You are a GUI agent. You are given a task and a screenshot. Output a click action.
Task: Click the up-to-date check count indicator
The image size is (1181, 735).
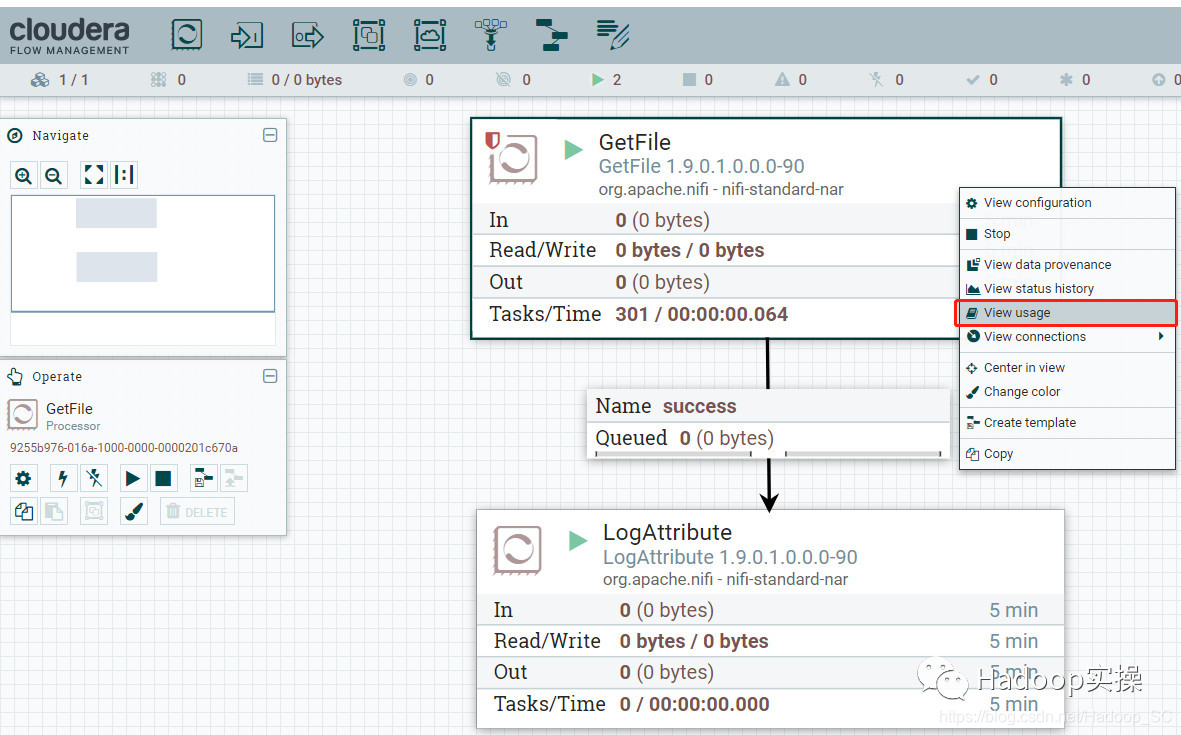pos(982,80)
